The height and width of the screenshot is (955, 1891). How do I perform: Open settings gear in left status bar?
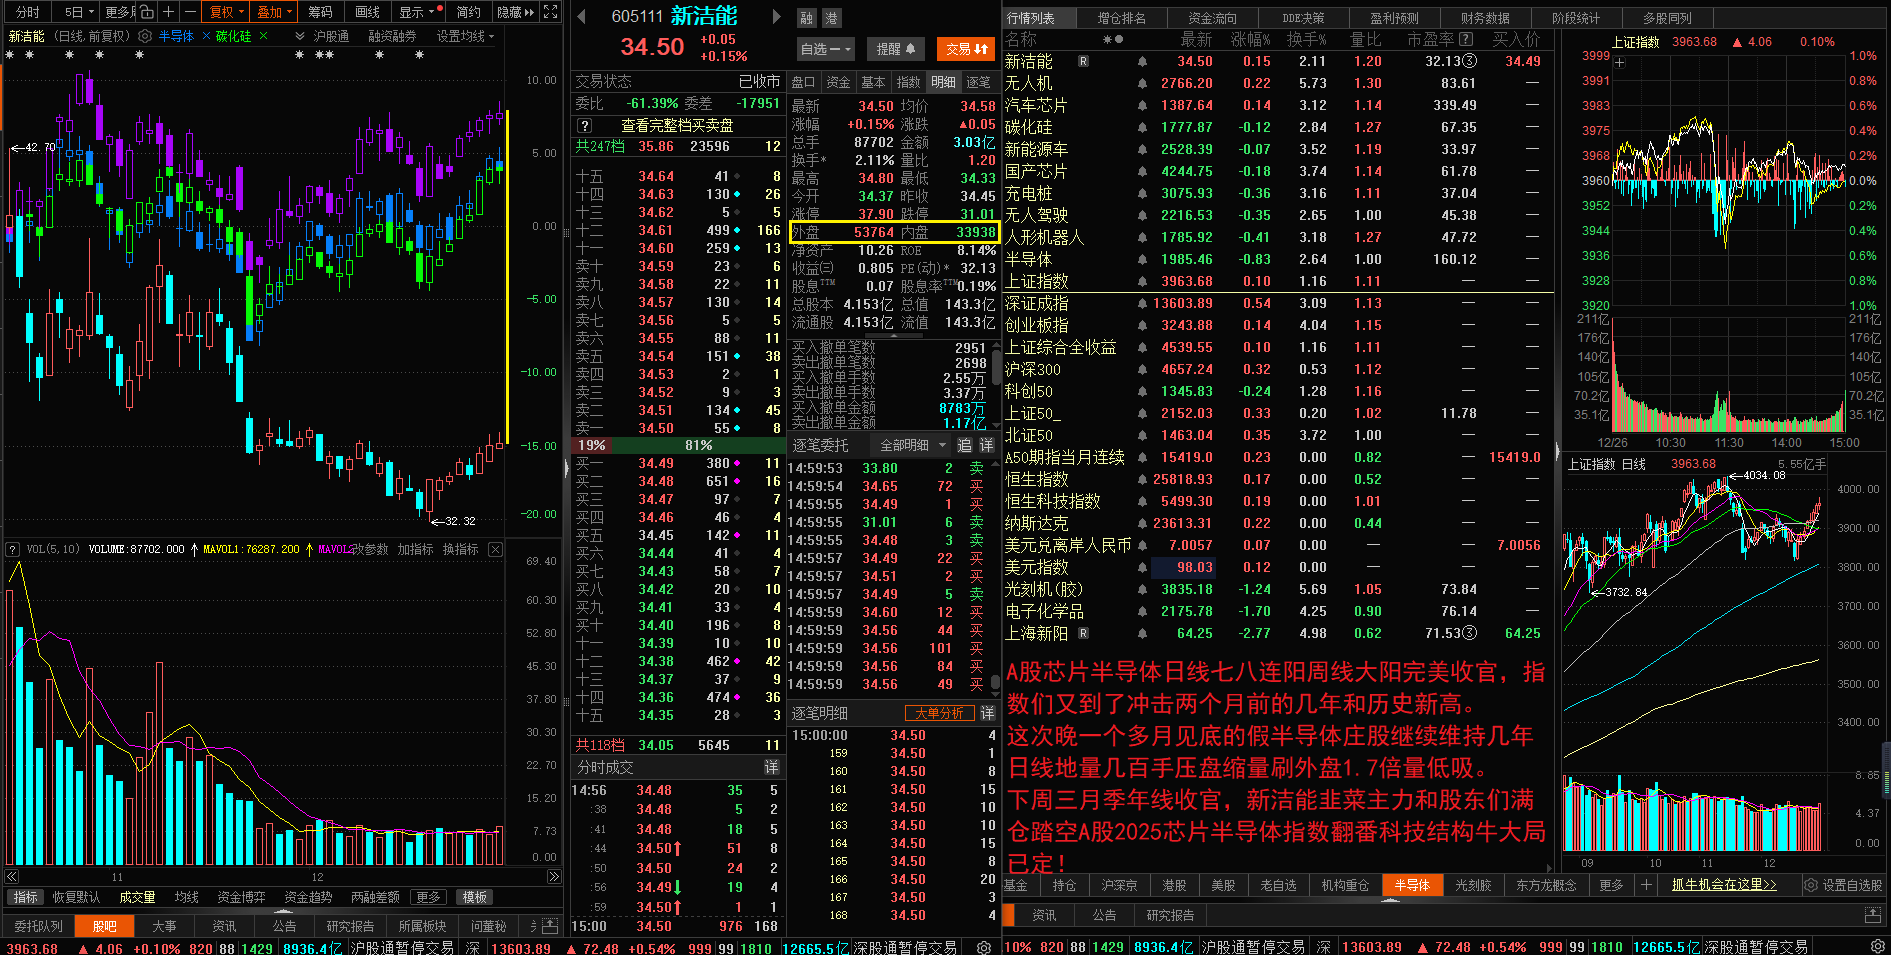(x=984, y=947)
